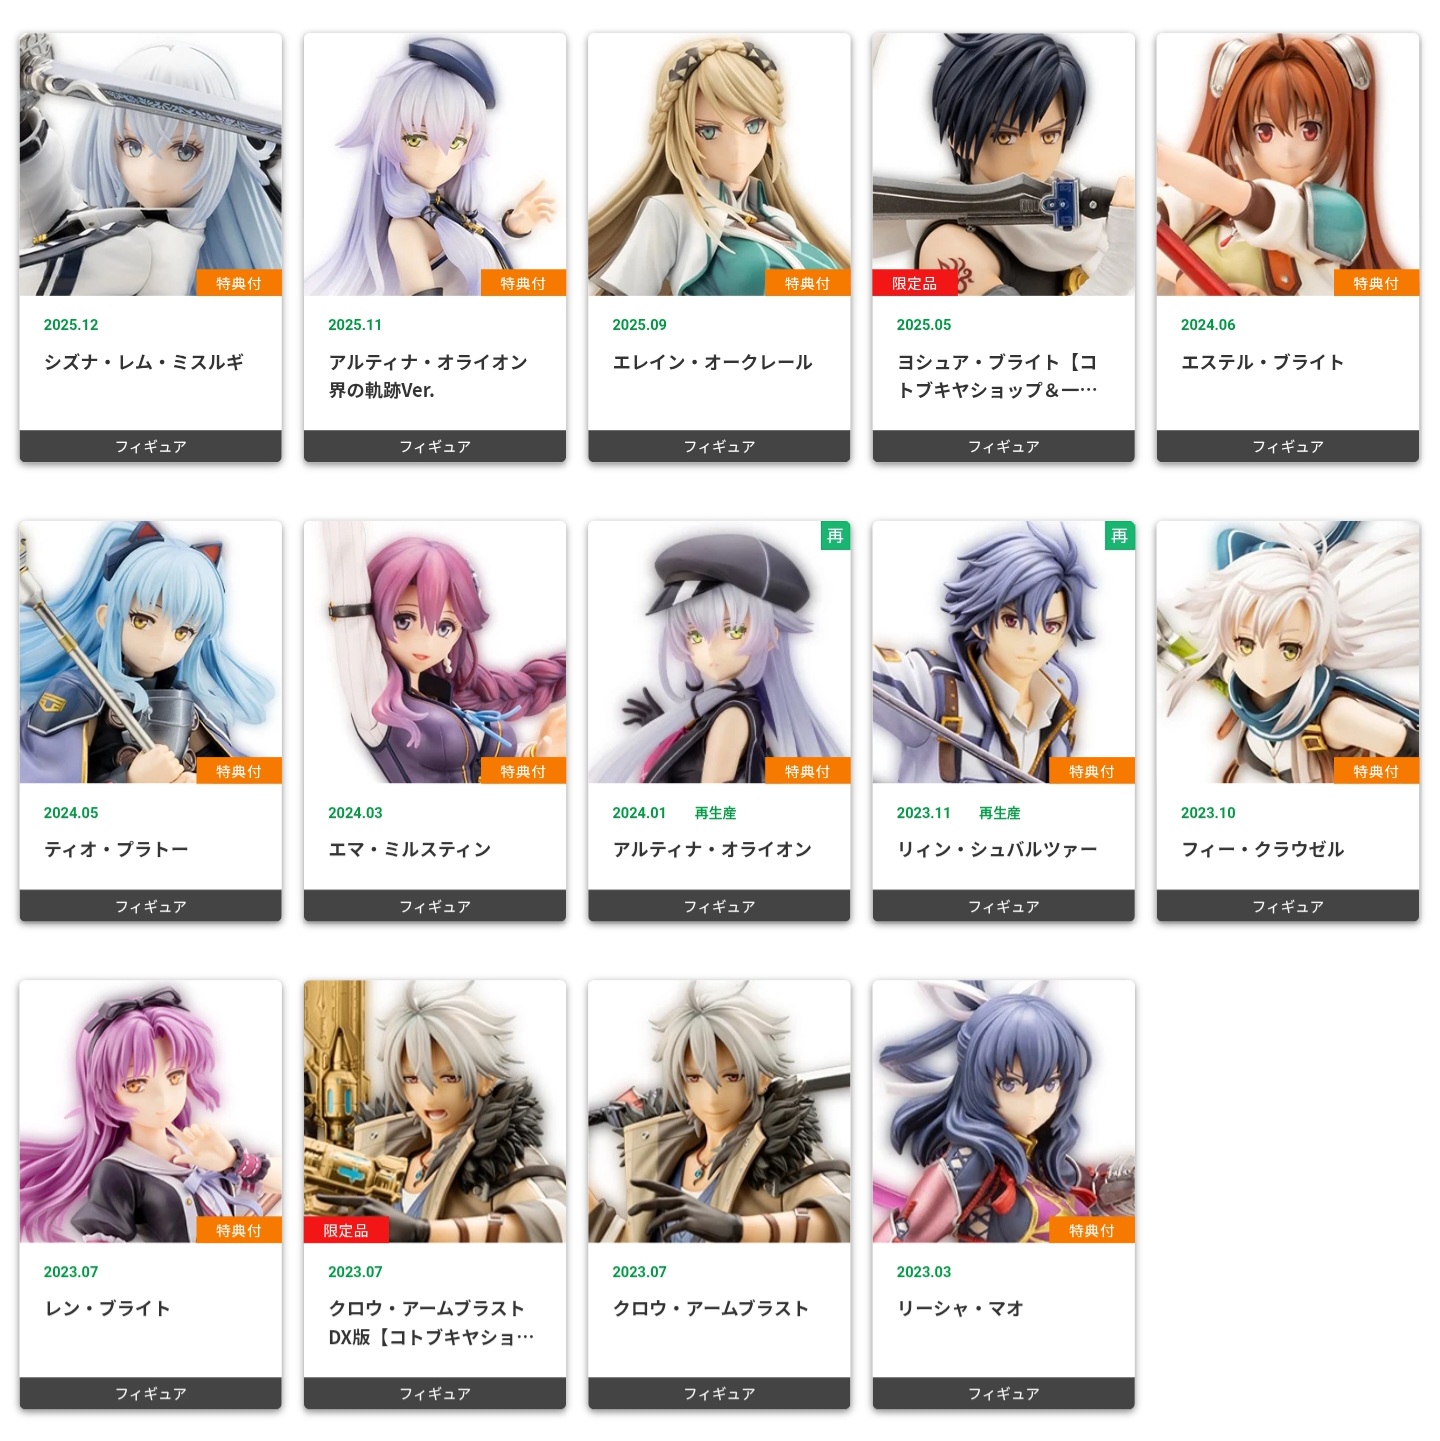Click green 再 badge on リィン・シュバルツァー card

coord(1119,536)
